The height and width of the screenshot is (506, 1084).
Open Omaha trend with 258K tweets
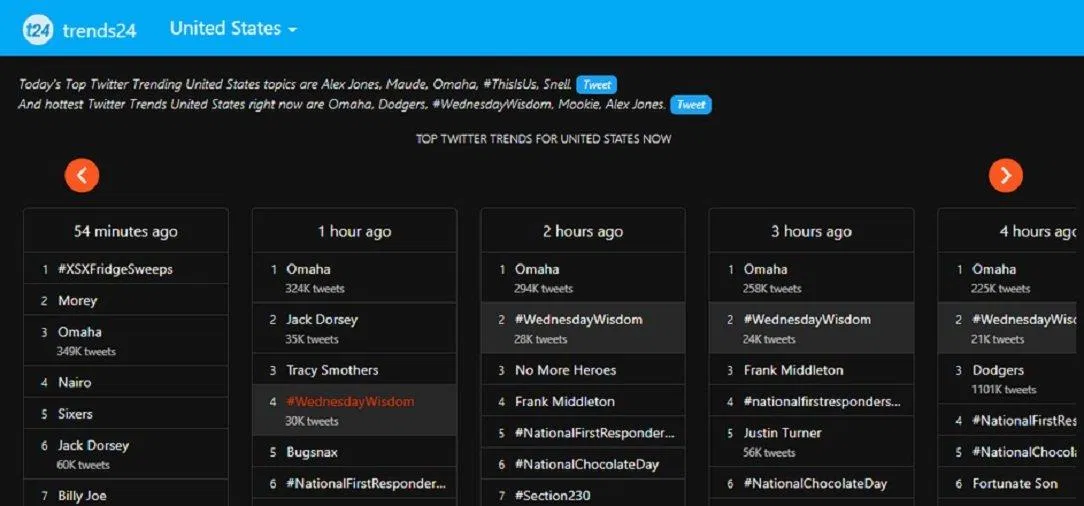(765, 269)
